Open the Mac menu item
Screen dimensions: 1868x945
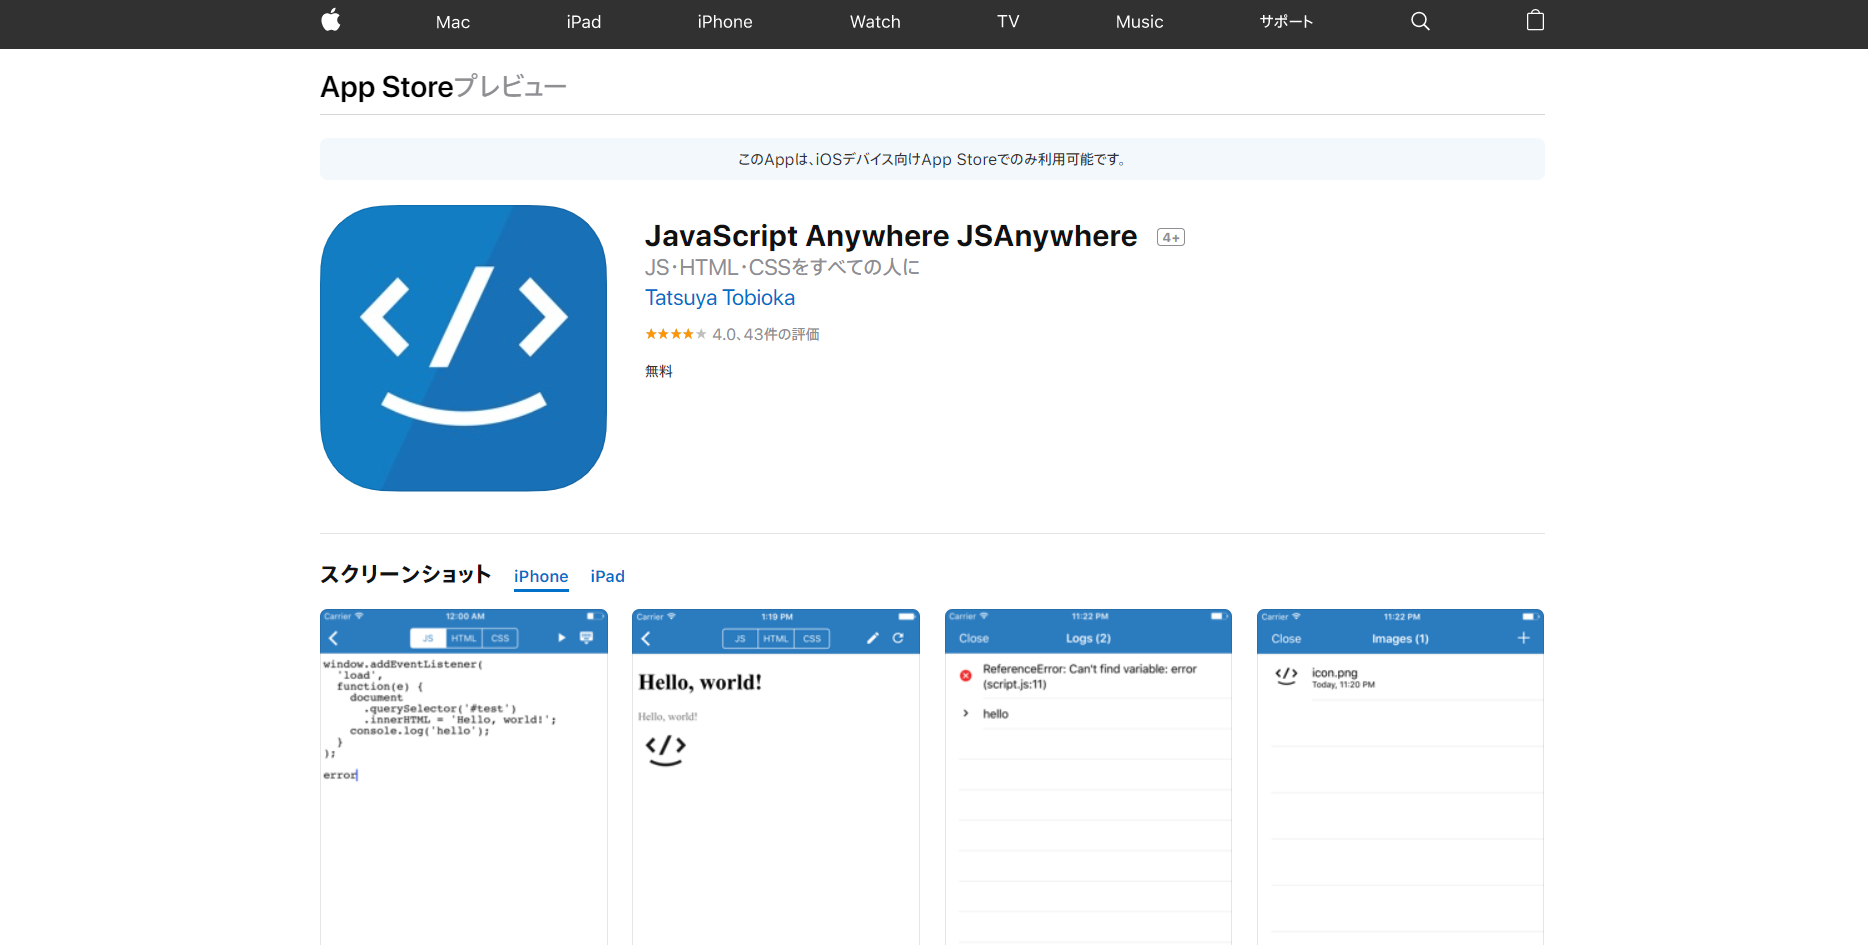(x=452, y=22)
